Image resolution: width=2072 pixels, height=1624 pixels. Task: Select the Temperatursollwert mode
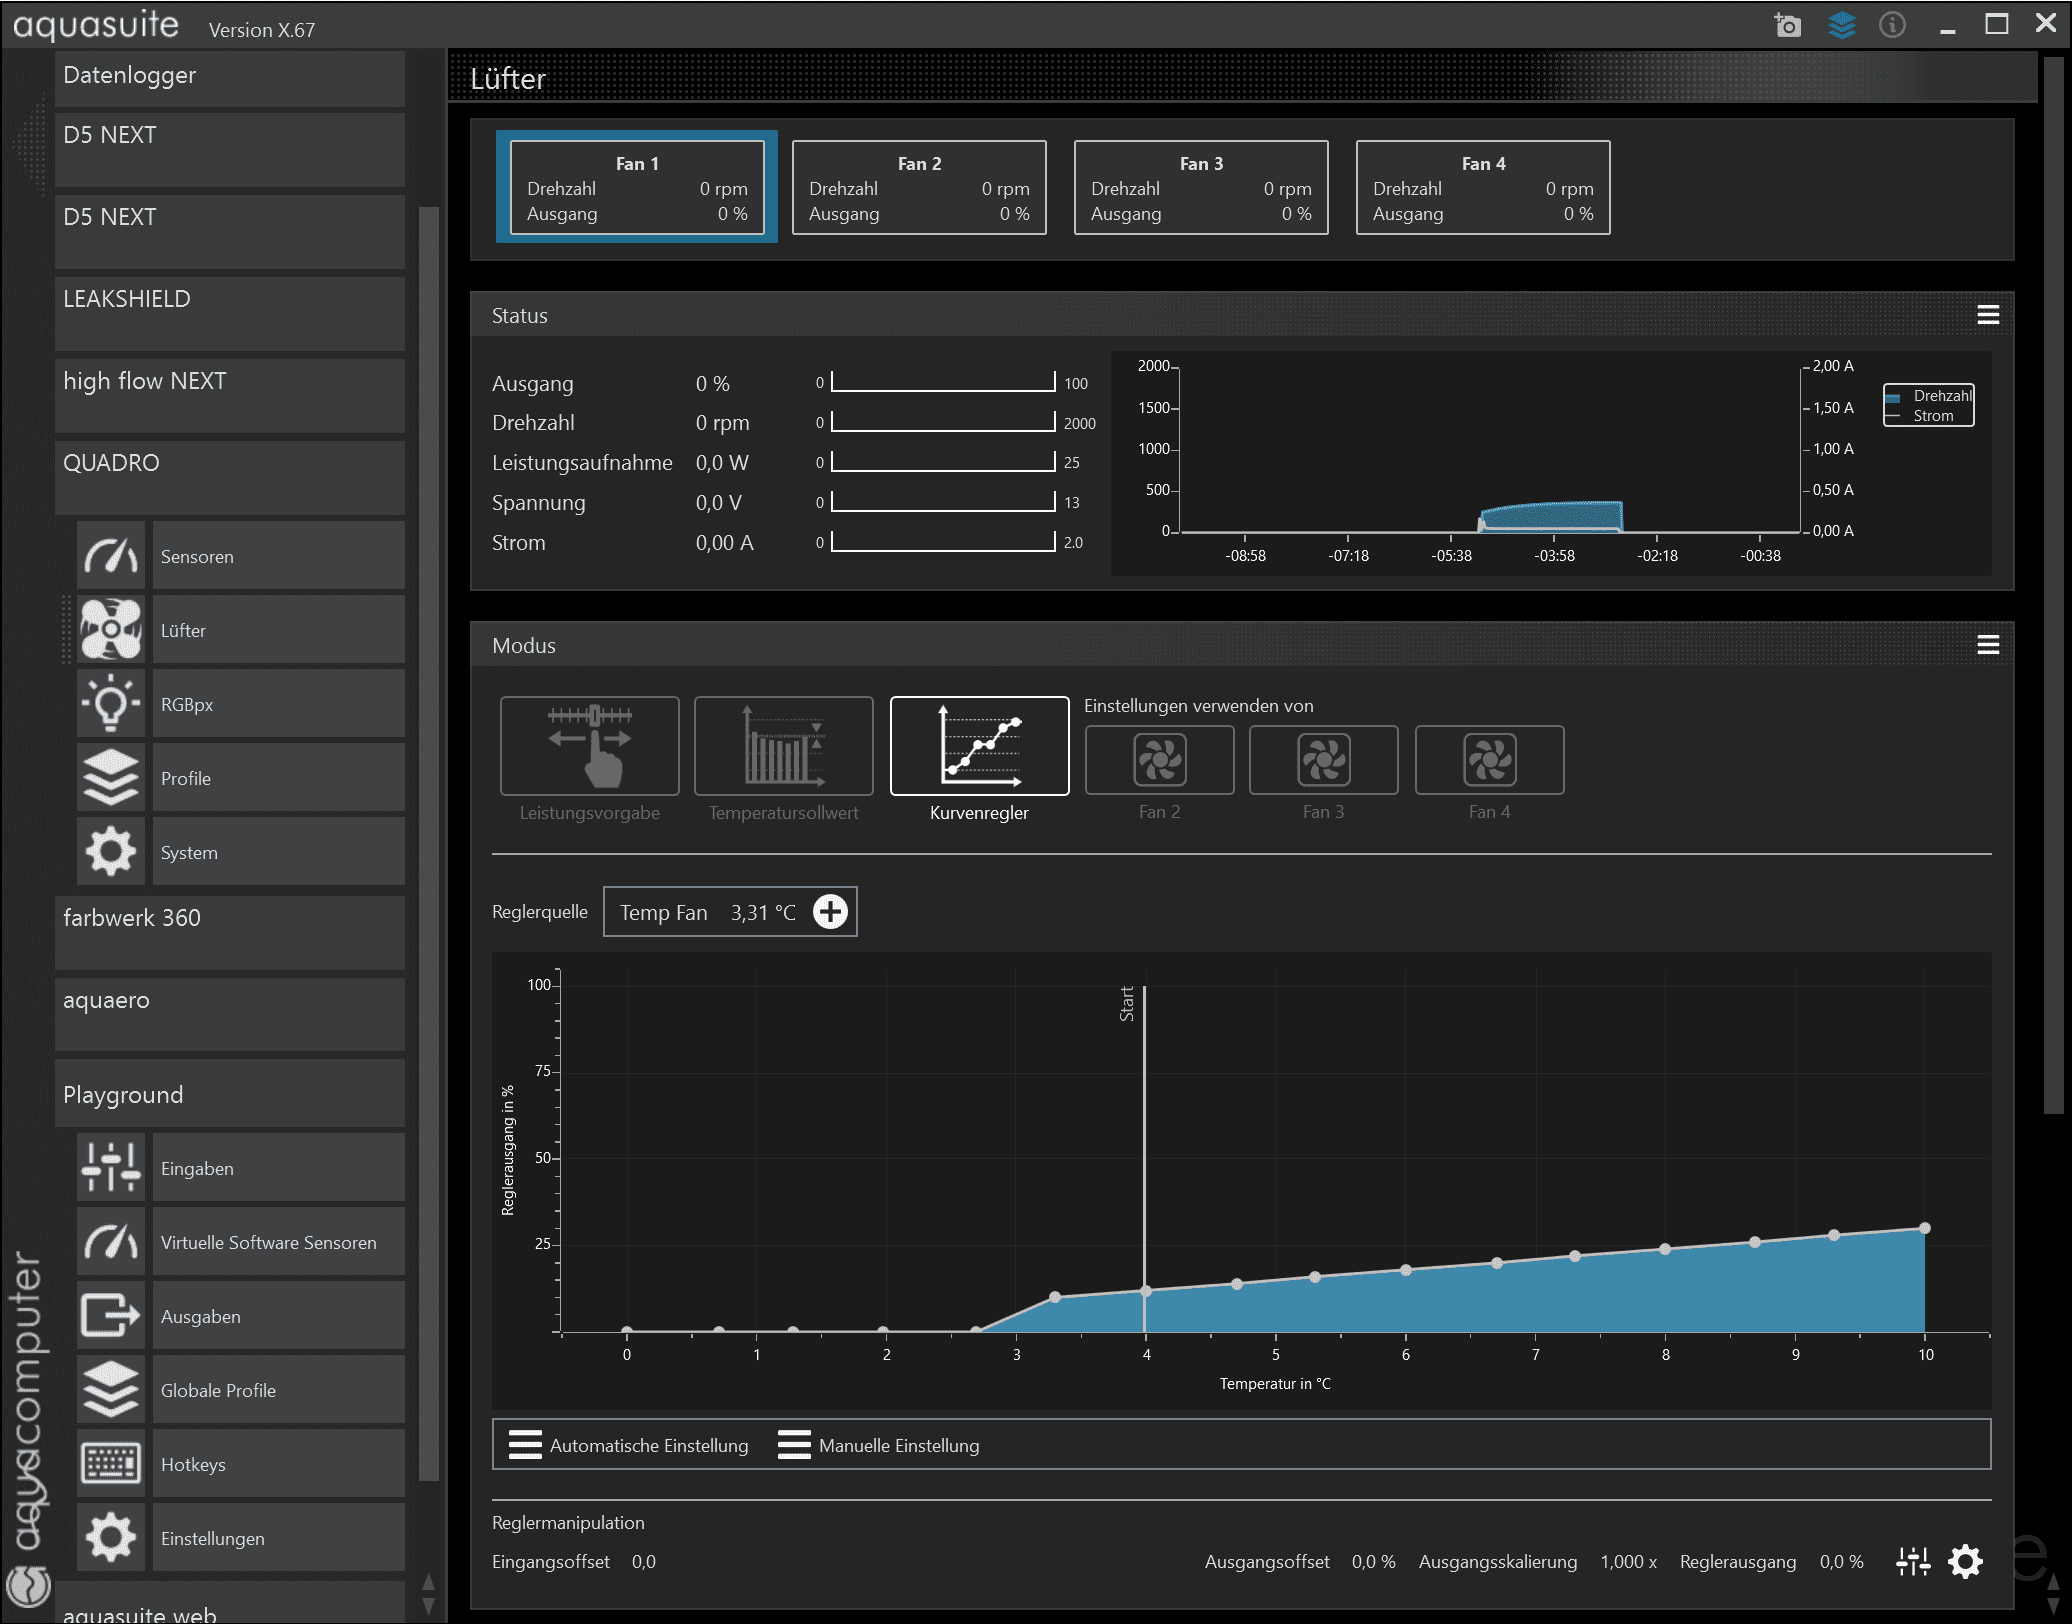[x=784, y=746]
